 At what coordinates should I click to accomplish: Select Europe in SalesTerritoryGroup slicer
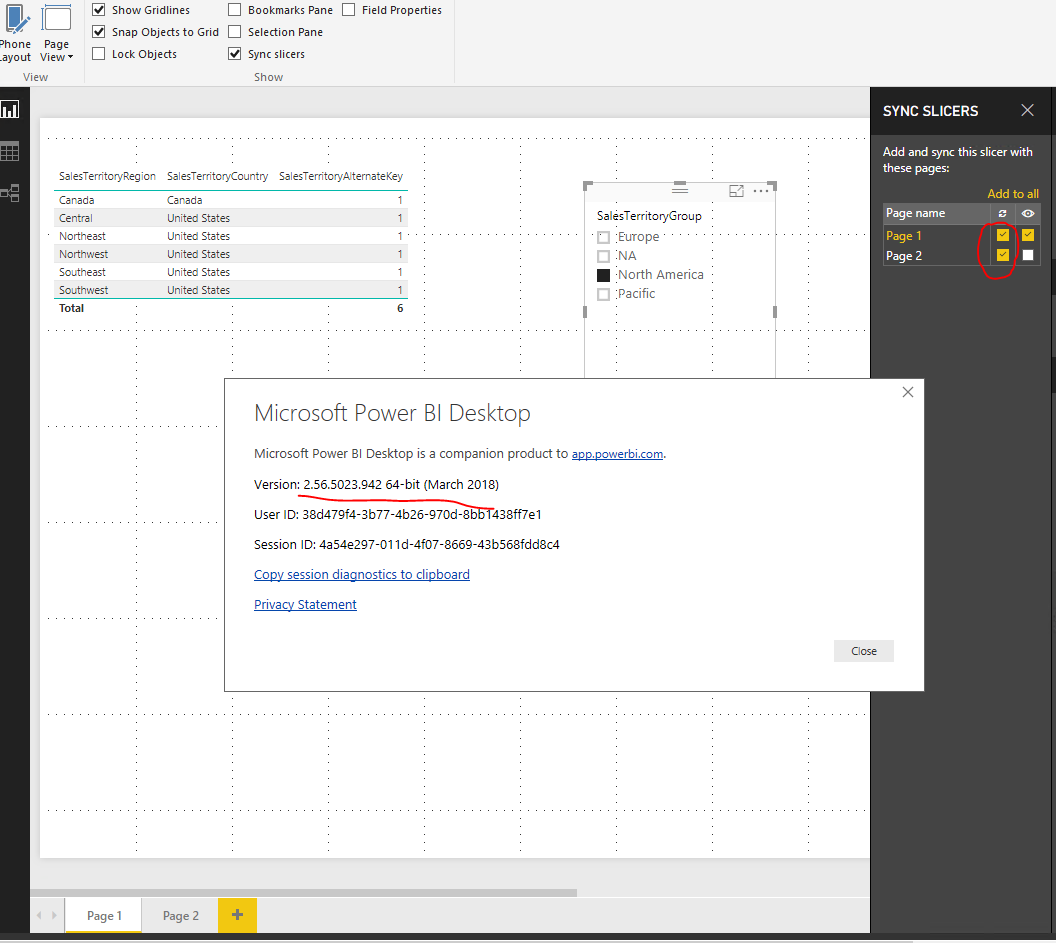tap(603, 237)
